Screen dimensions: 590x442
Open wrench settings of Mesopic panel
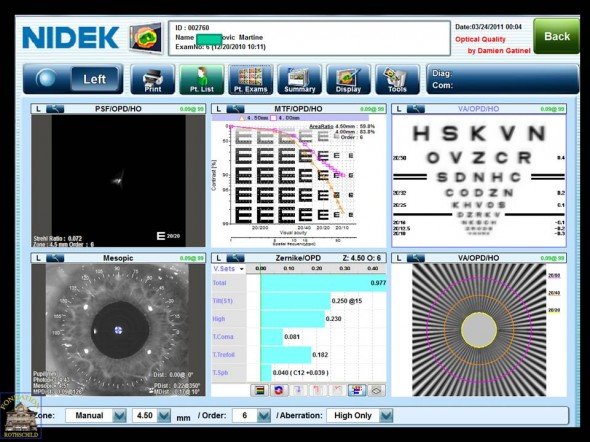(55, 258)
